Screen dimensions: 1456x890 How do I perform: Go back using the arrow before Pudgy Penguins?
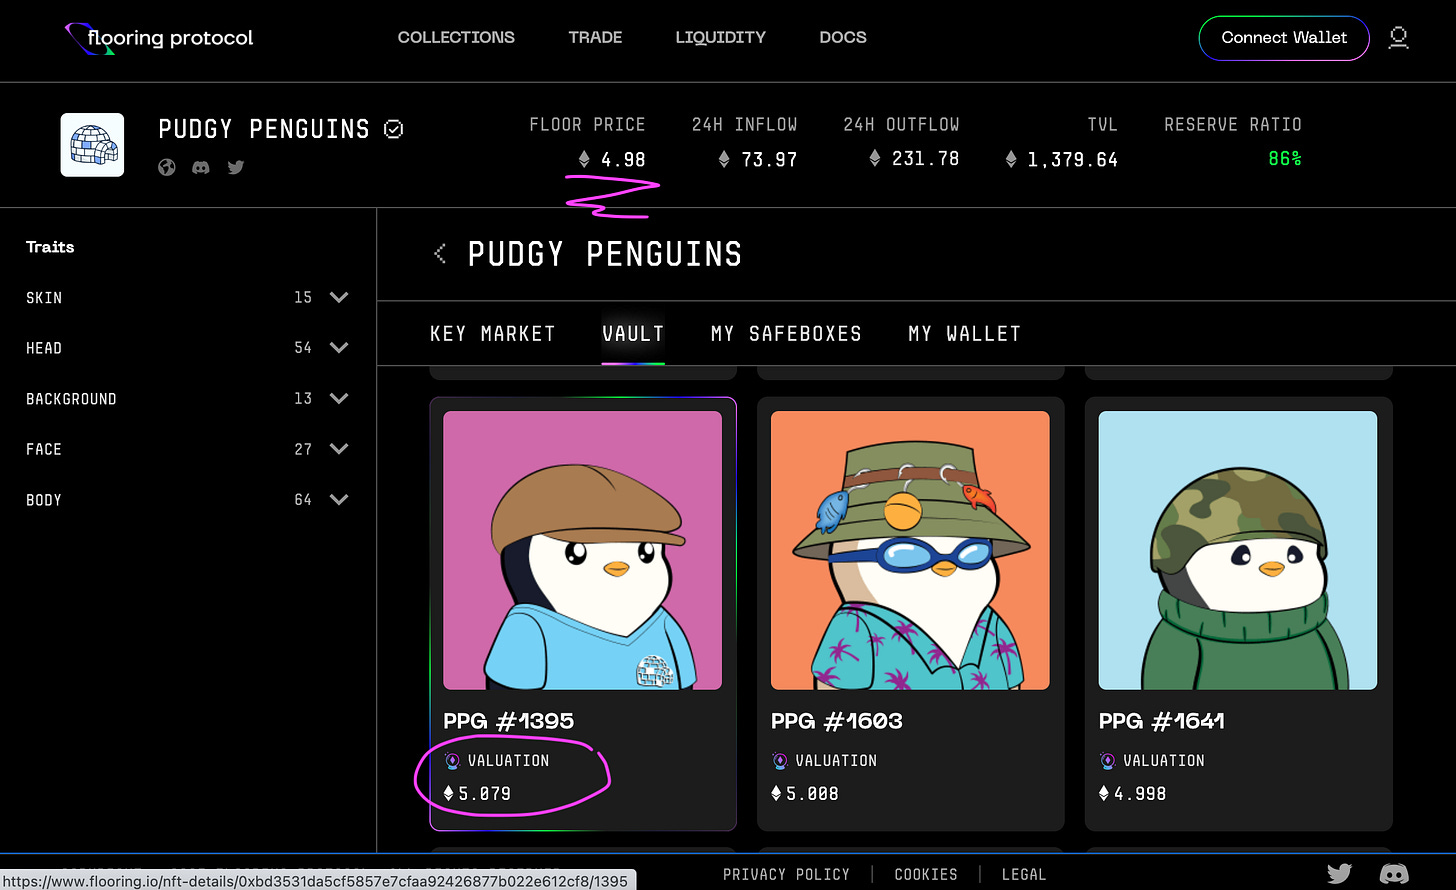coord(440,254)
